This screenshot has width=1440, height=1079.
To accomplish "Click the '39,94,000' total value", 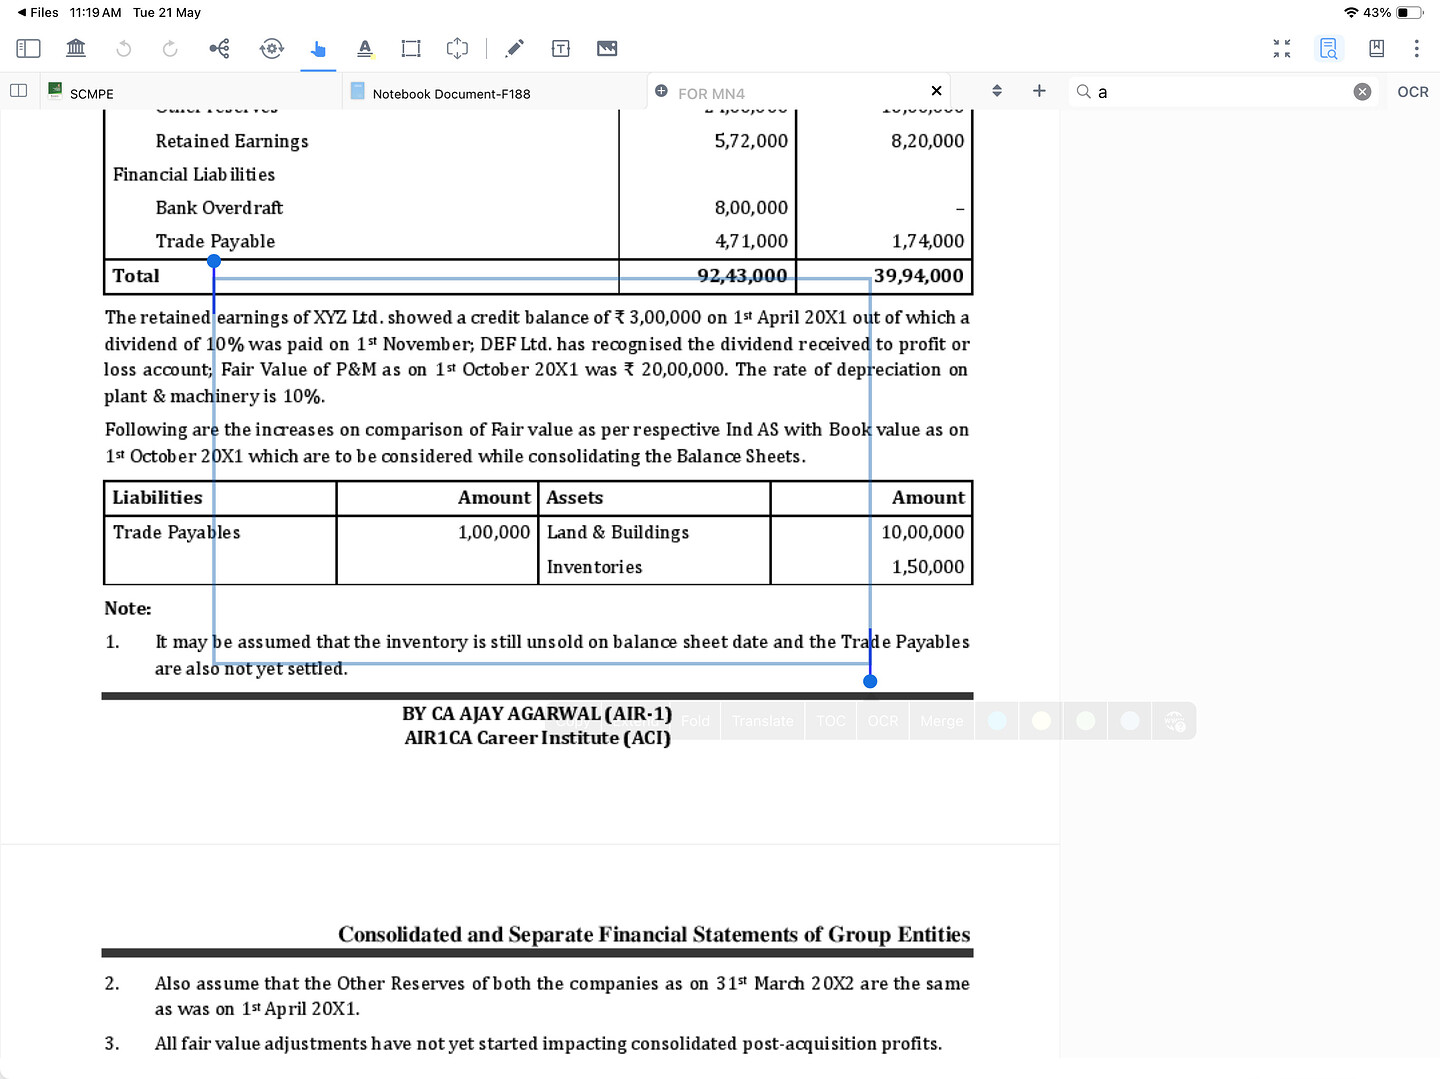I will [x=919, y=276].
